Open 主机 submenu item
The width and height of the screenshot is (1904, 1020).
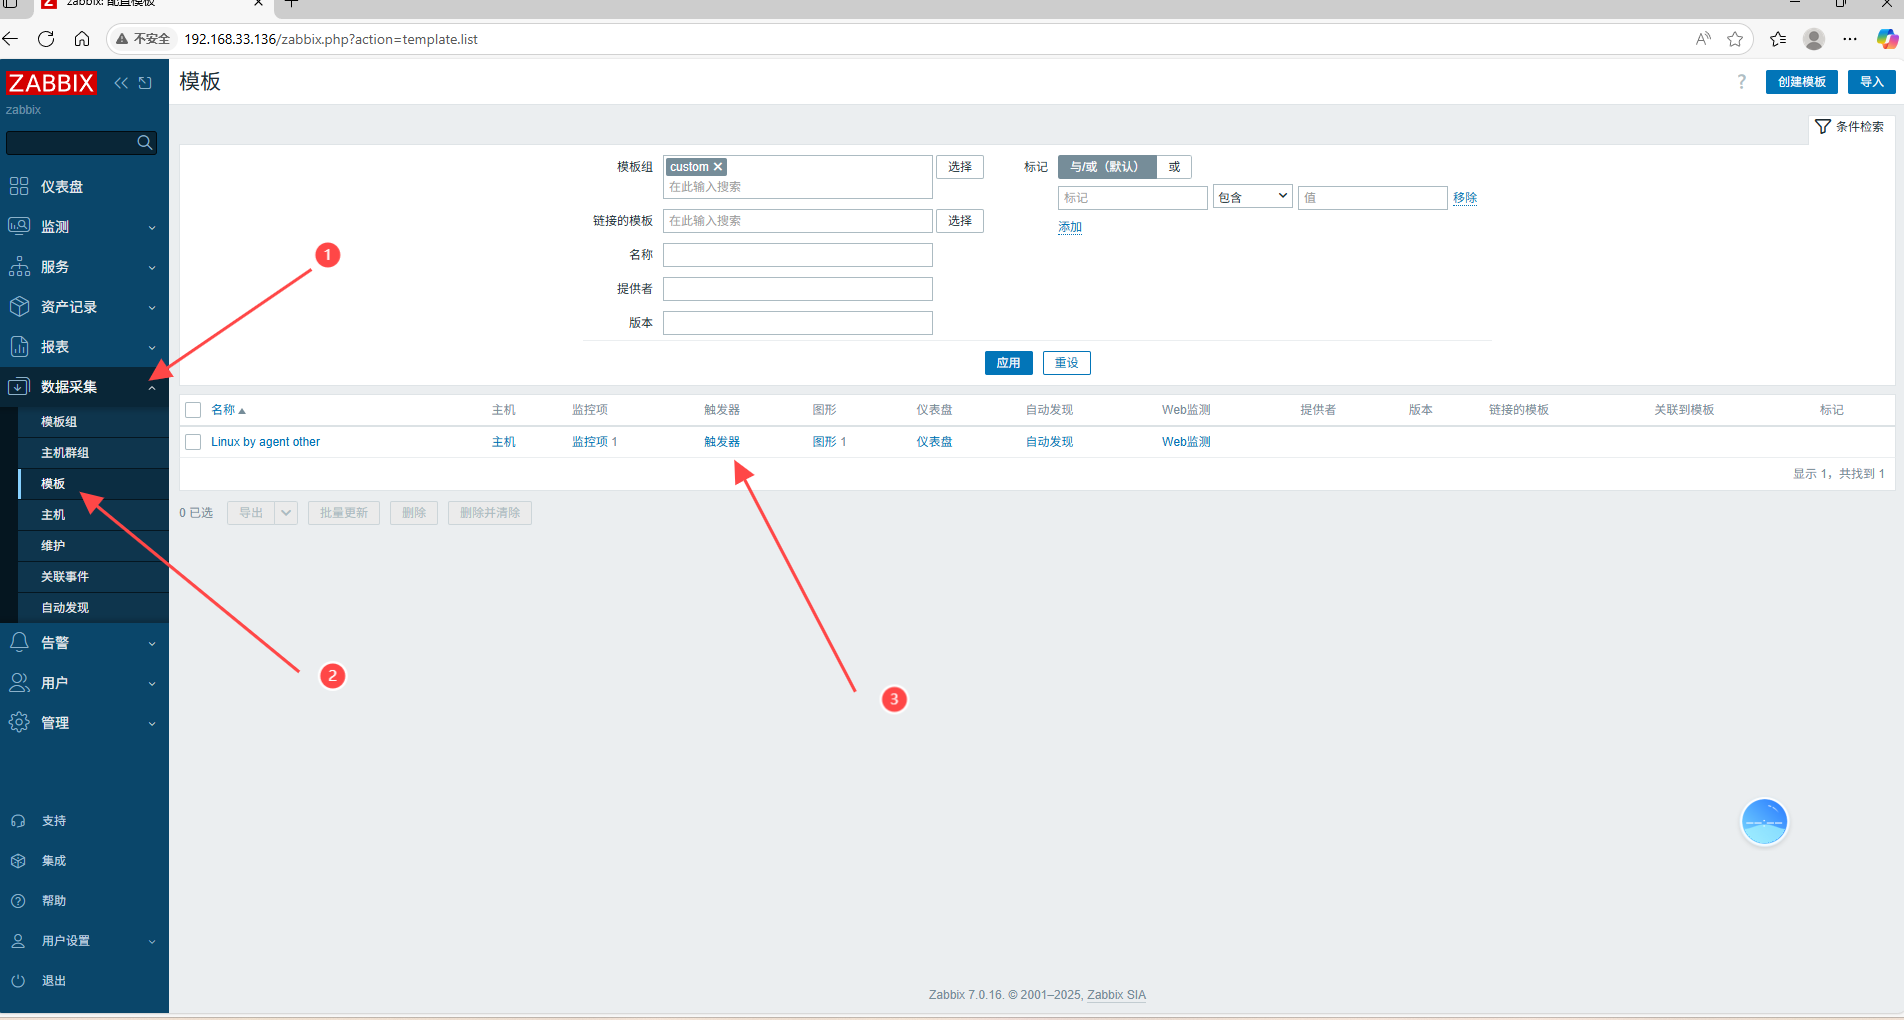point(53,515)
